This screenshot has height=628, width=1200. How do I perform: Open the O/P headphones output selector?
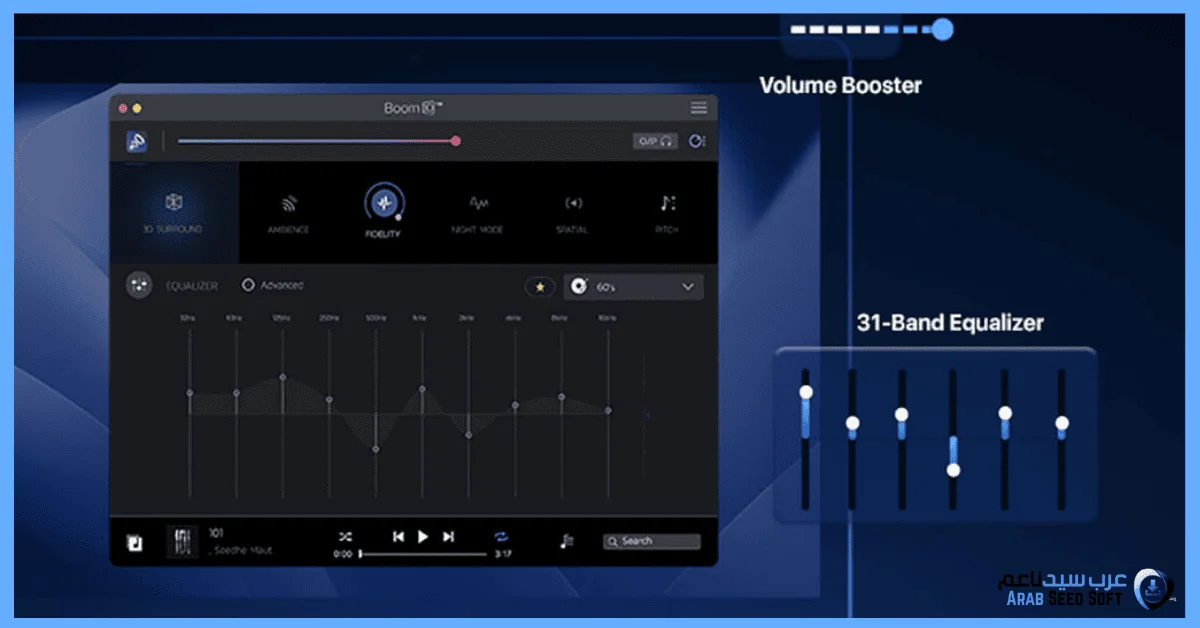(655, 141)
